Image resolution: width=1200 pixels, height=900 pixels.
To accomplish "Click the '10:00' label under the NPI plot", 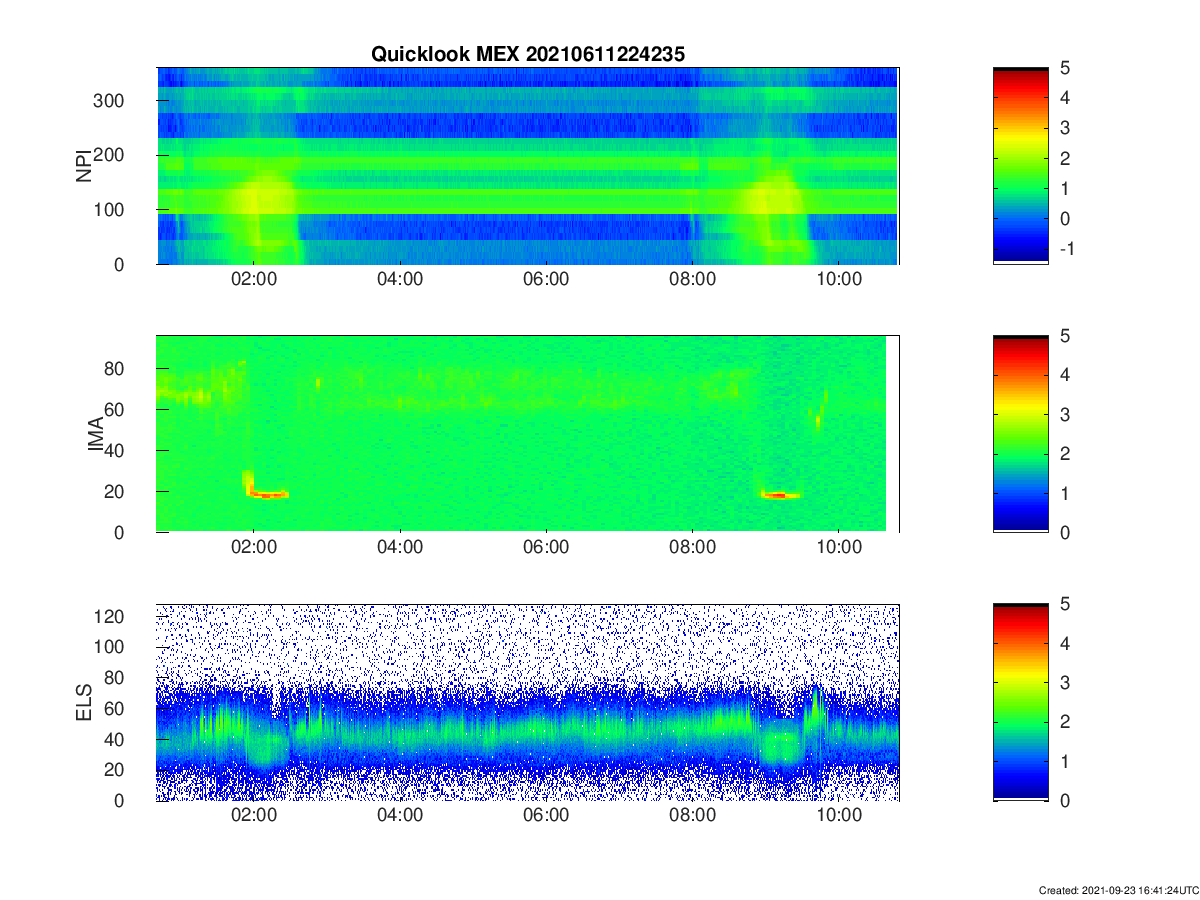I will click(838, 280).
